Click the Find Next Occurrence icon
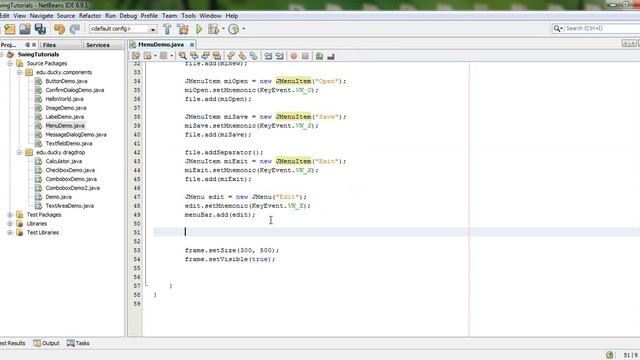This screenshot has width=640, height=360. [205, 56]
